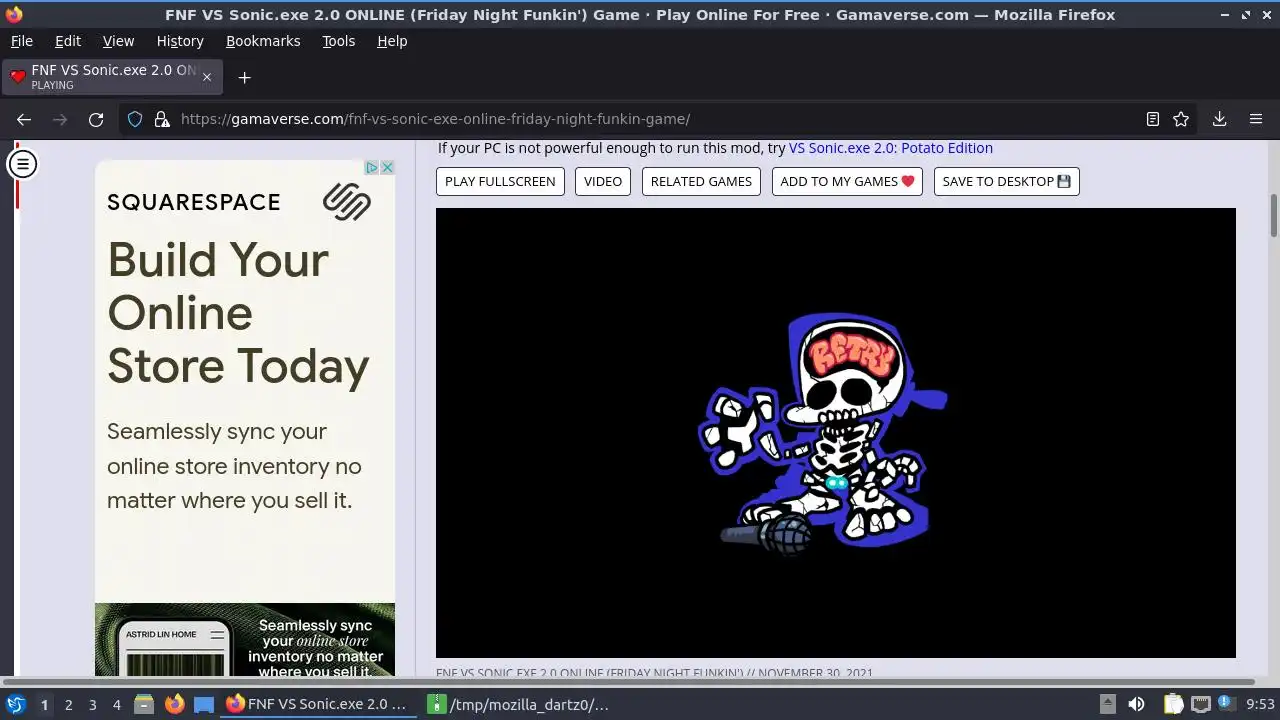Screen dimensions: 1280x720
Task: Click the 9:53 clock in the tray
Action: coord(1260,704)
